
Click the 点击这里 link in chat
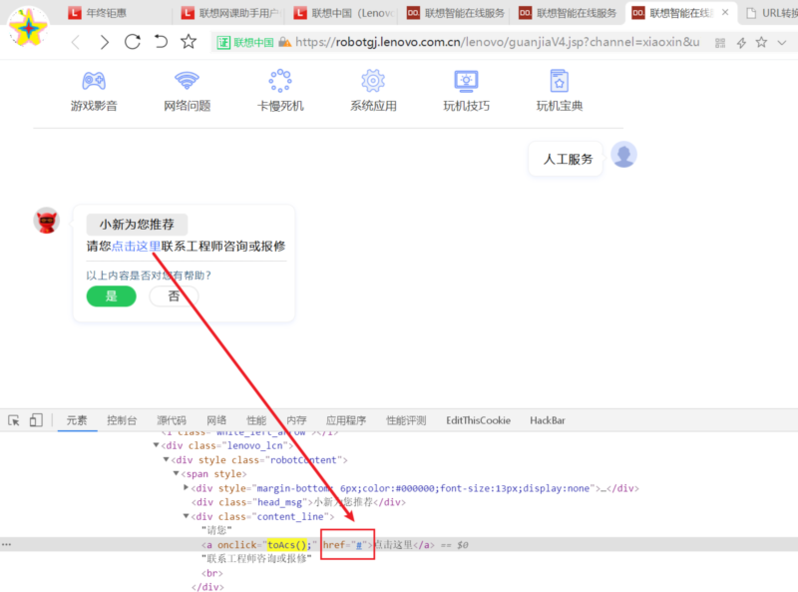coord(136,246)
